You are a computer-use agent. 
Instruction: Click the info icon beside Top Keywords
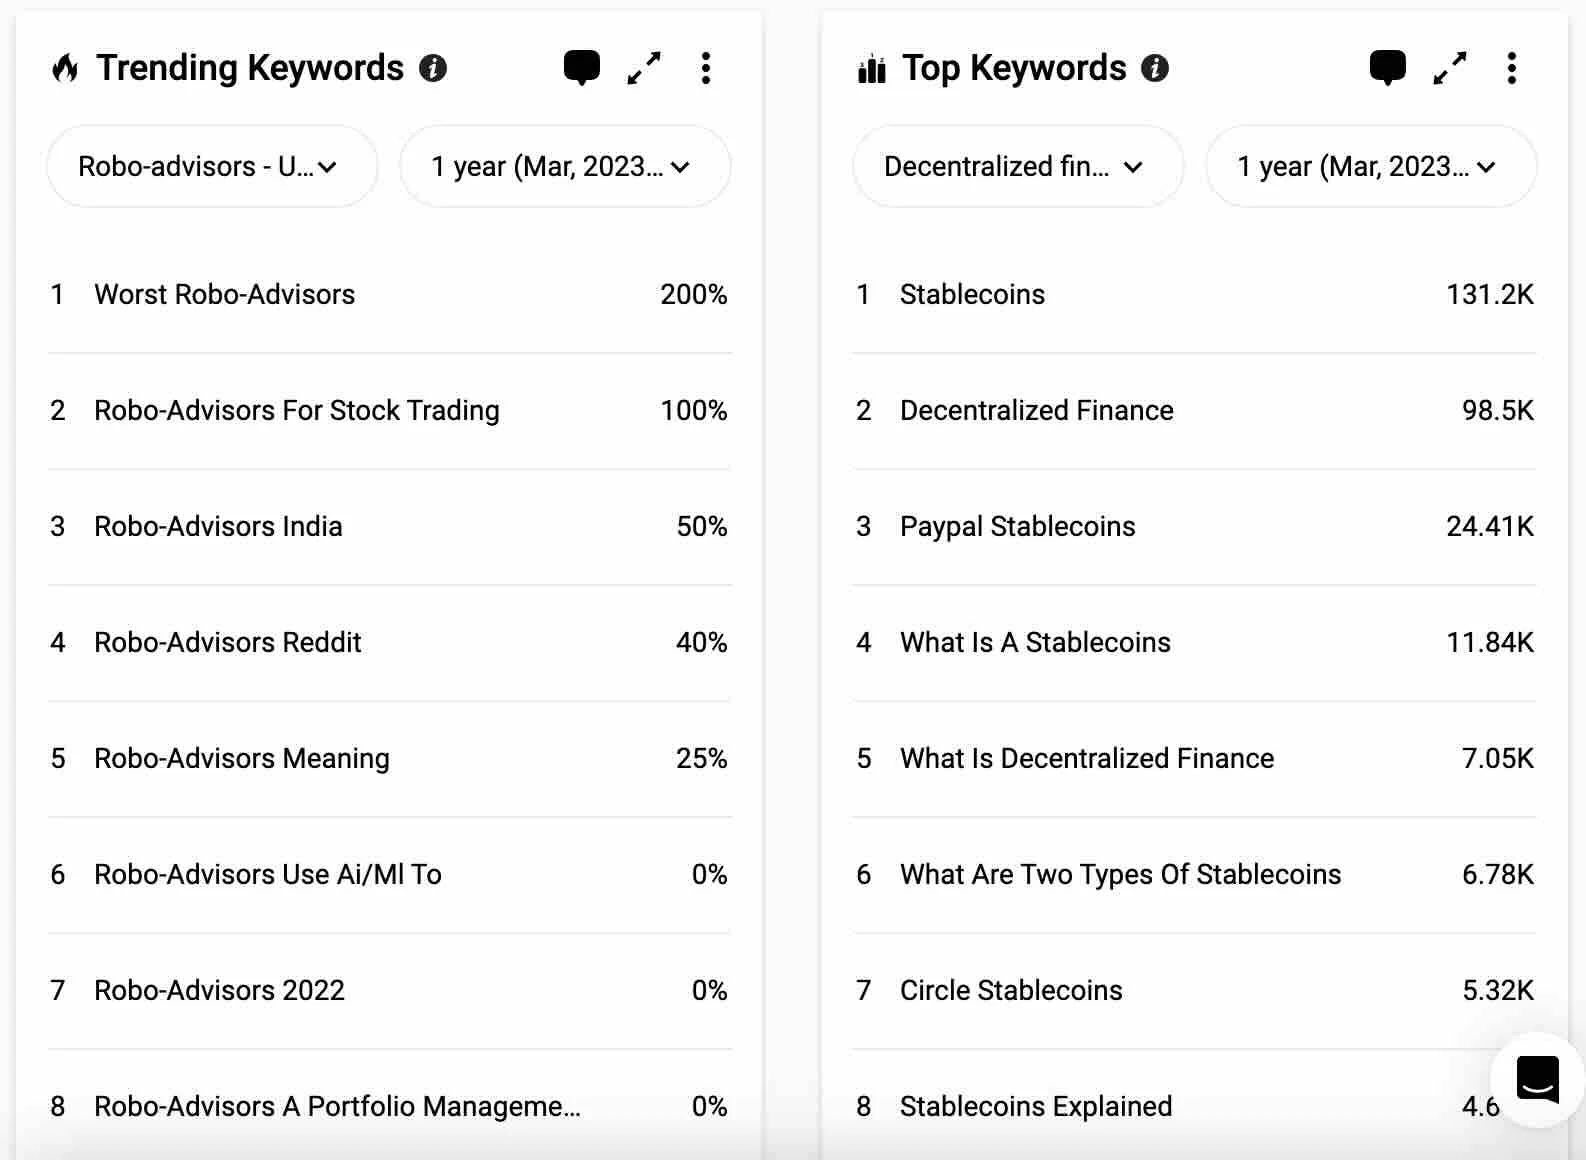click(1155, 68)
